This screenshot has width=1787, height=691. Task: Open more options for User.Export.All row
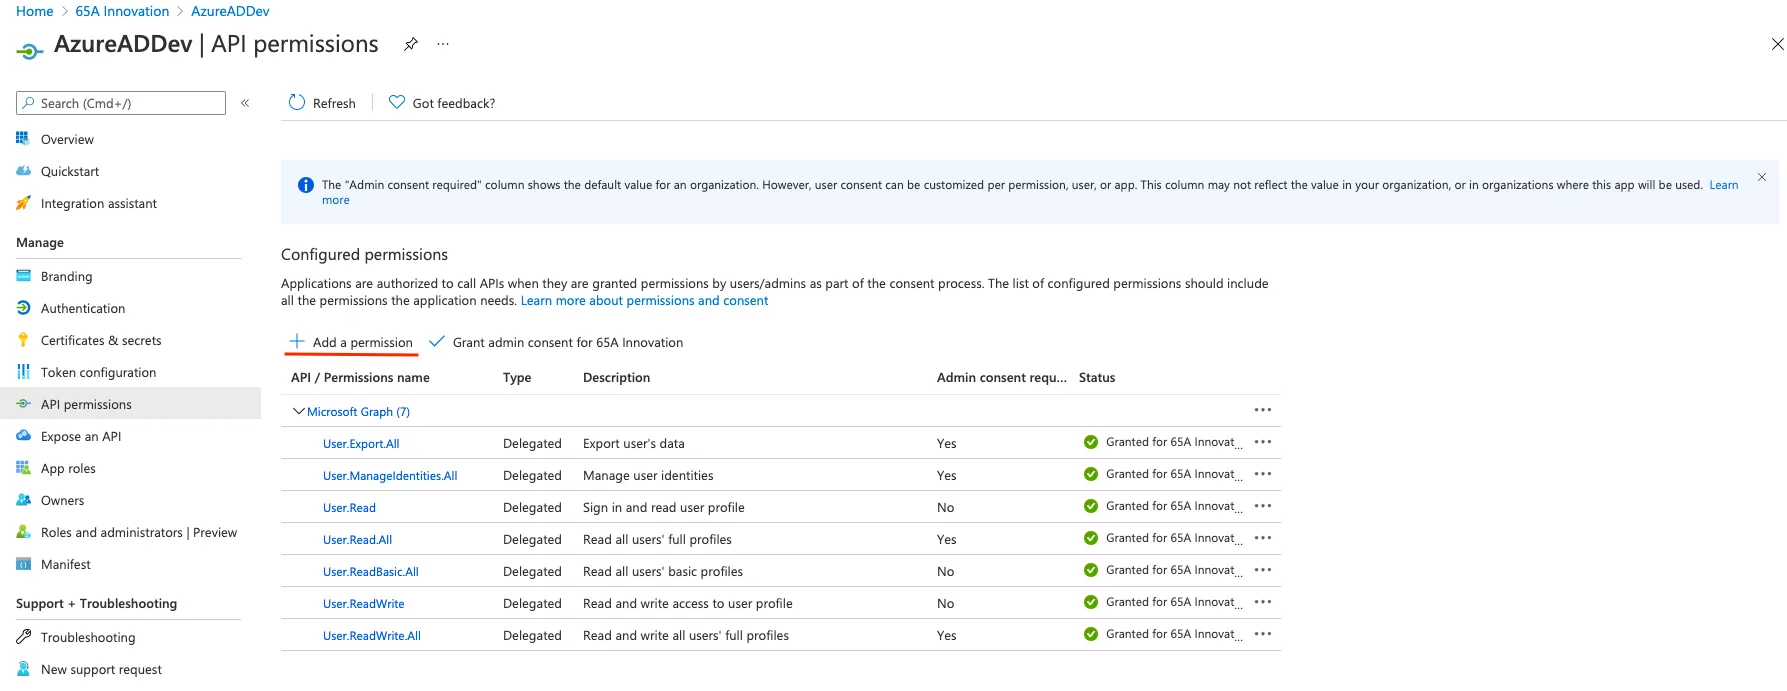coord(1263,442)
